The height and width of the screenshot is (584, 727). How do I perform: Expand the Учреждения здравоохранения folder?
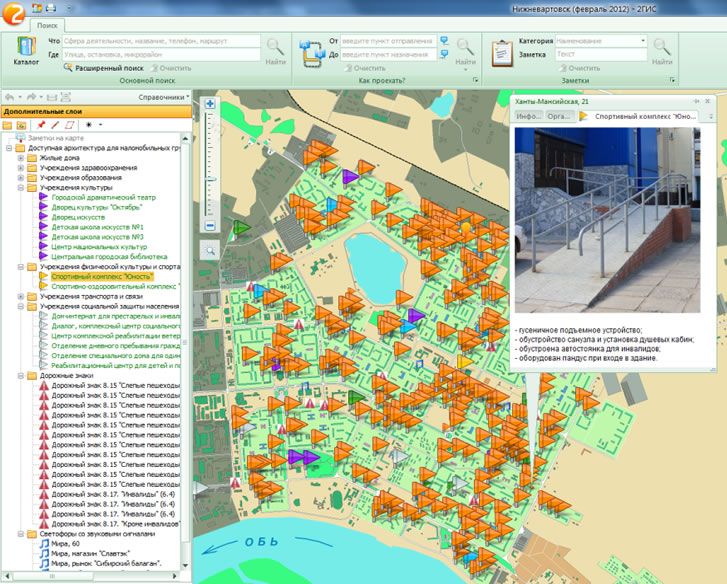(x=20, y=168)
